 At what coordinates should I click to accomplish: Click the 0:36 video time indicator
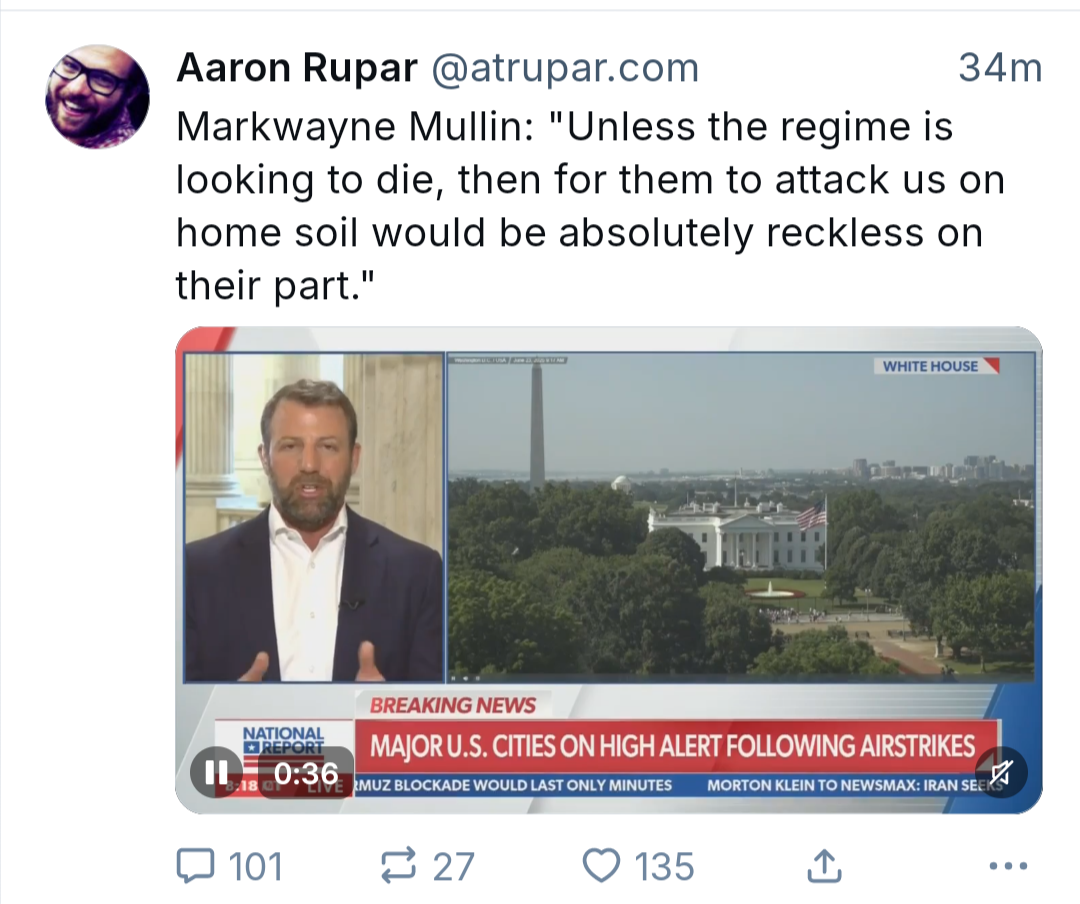click(305, 773)
